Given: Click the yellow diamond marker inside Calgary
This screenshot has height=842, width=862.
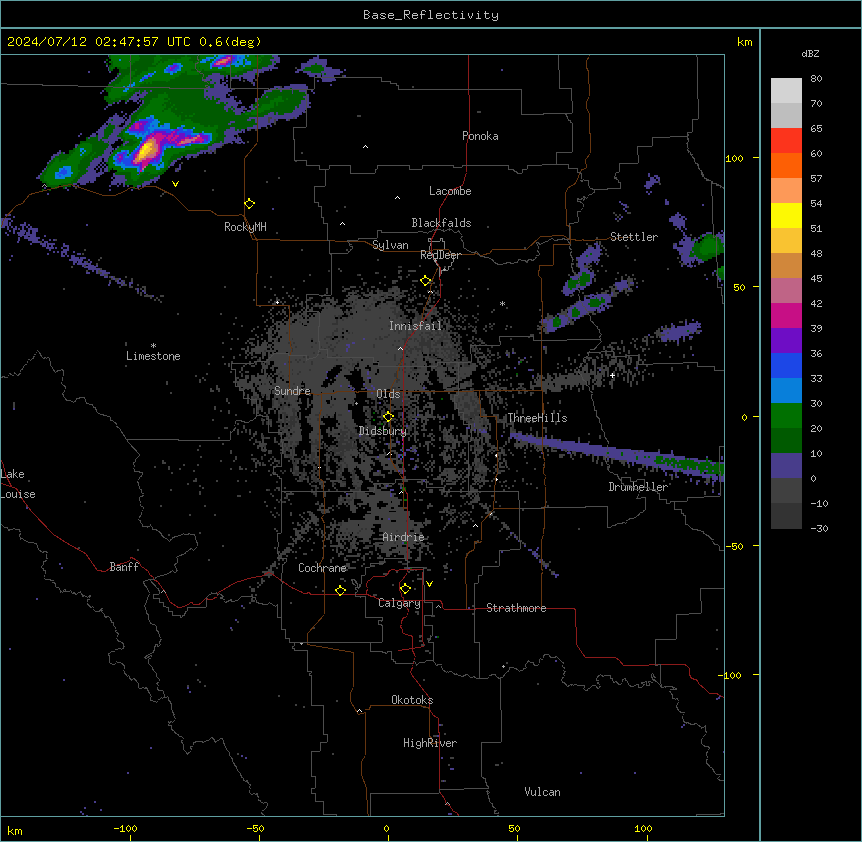Looking at the screenshot, I should tap(405, 589).
